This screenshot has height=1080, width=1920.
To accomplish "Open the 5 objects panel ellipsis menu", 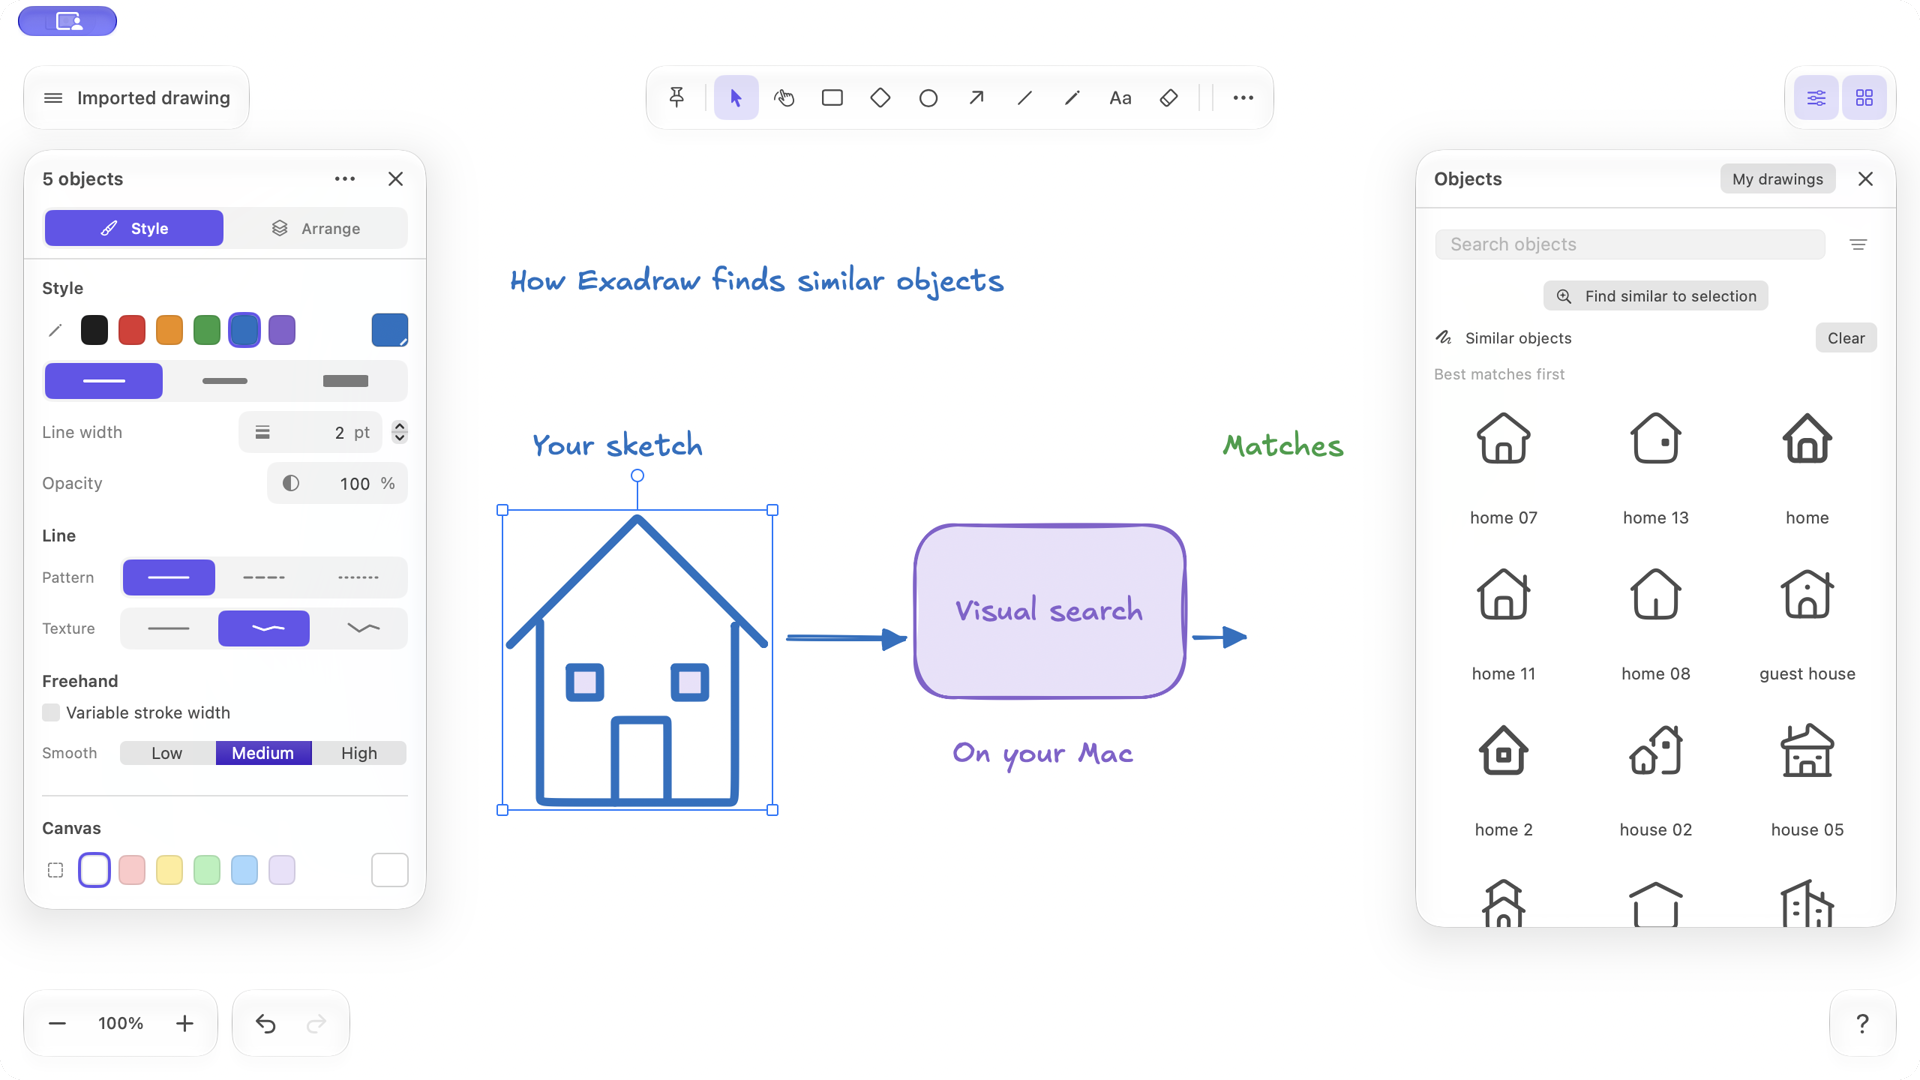I will tap(345, 179).
